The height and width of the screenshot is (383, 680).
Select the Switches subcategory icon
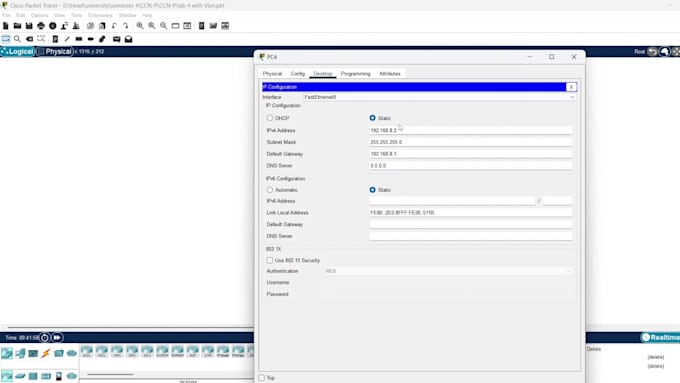[x=20, y=376]
